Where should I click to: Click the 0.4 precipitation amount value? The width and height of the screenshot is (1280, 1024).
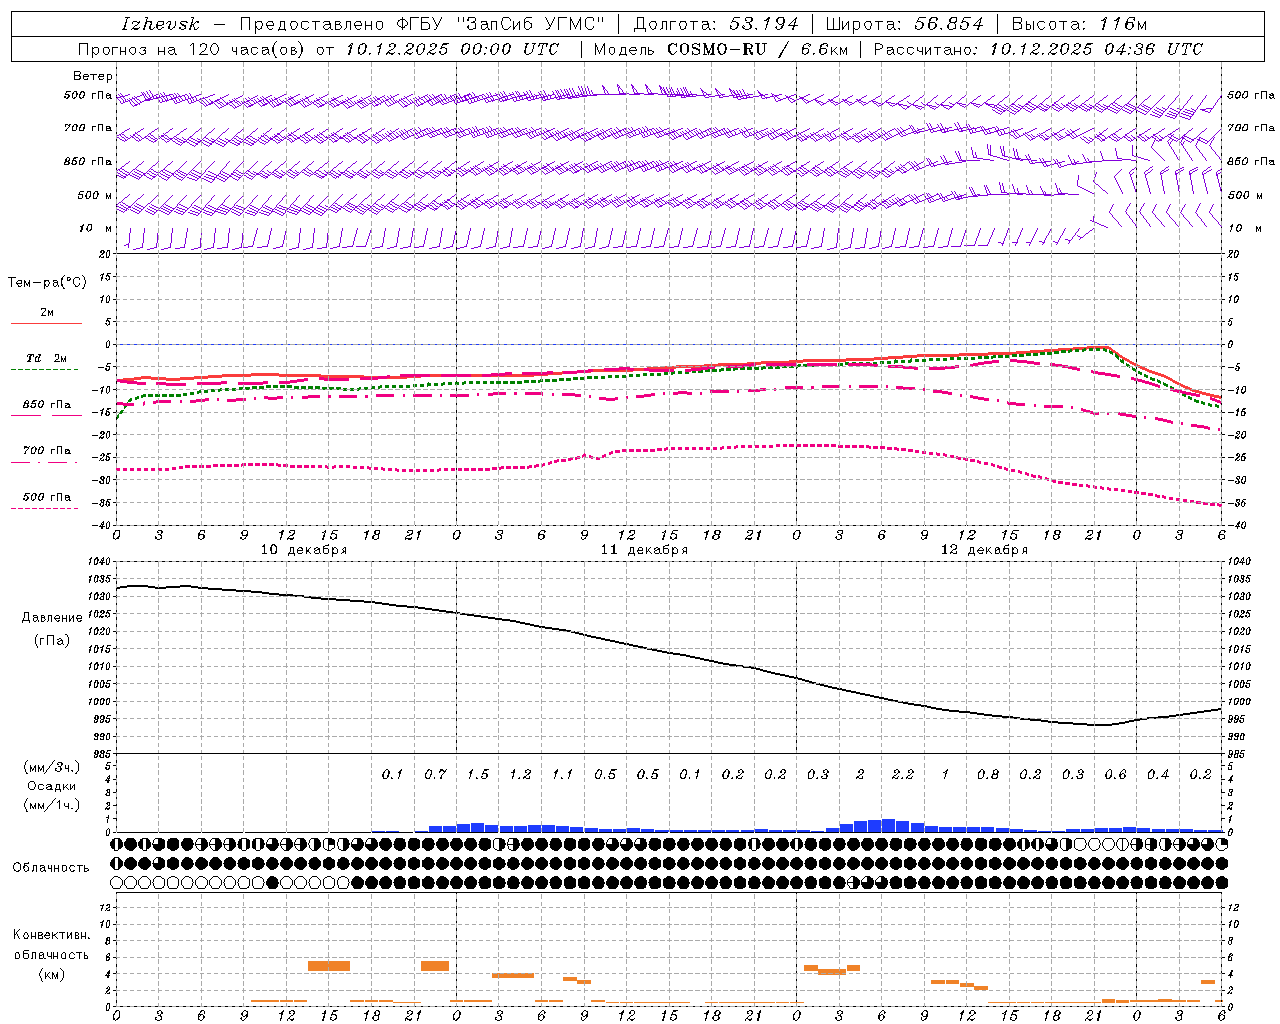1158,775
